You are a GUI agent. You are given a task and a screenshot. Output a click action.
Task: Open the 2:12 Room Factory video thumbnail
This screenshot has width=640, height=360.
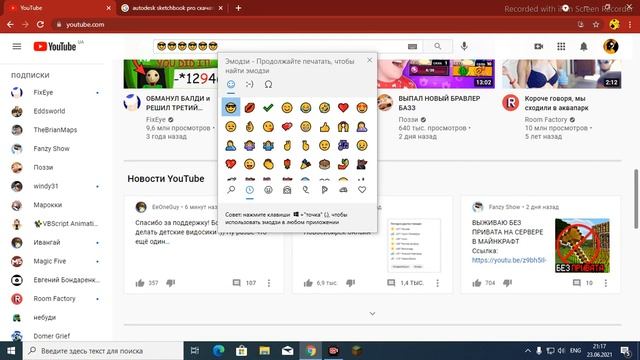point(562,74)
